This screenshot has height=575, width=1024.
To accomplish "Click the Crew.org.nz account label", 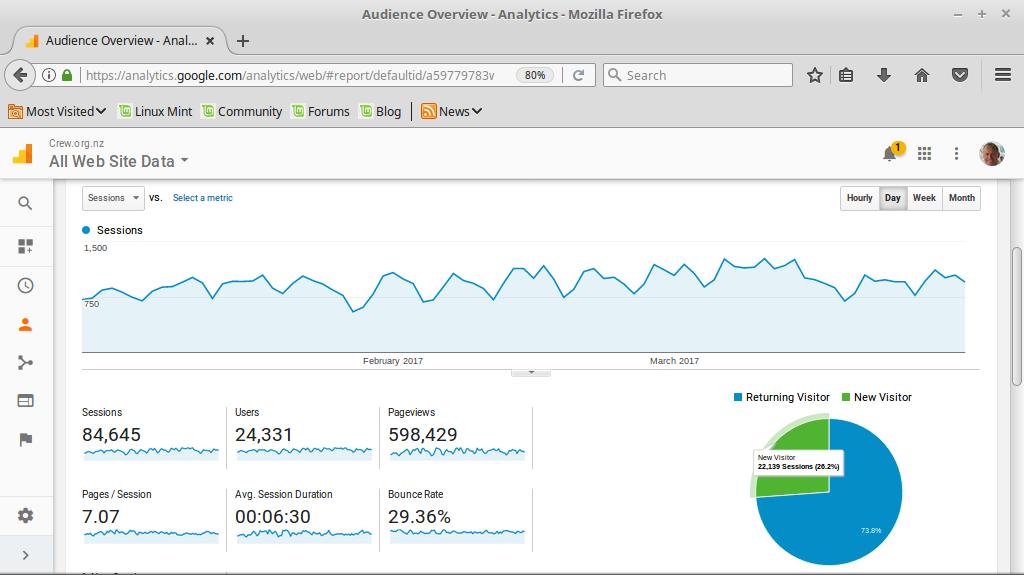I will click(x=76, y=143).
